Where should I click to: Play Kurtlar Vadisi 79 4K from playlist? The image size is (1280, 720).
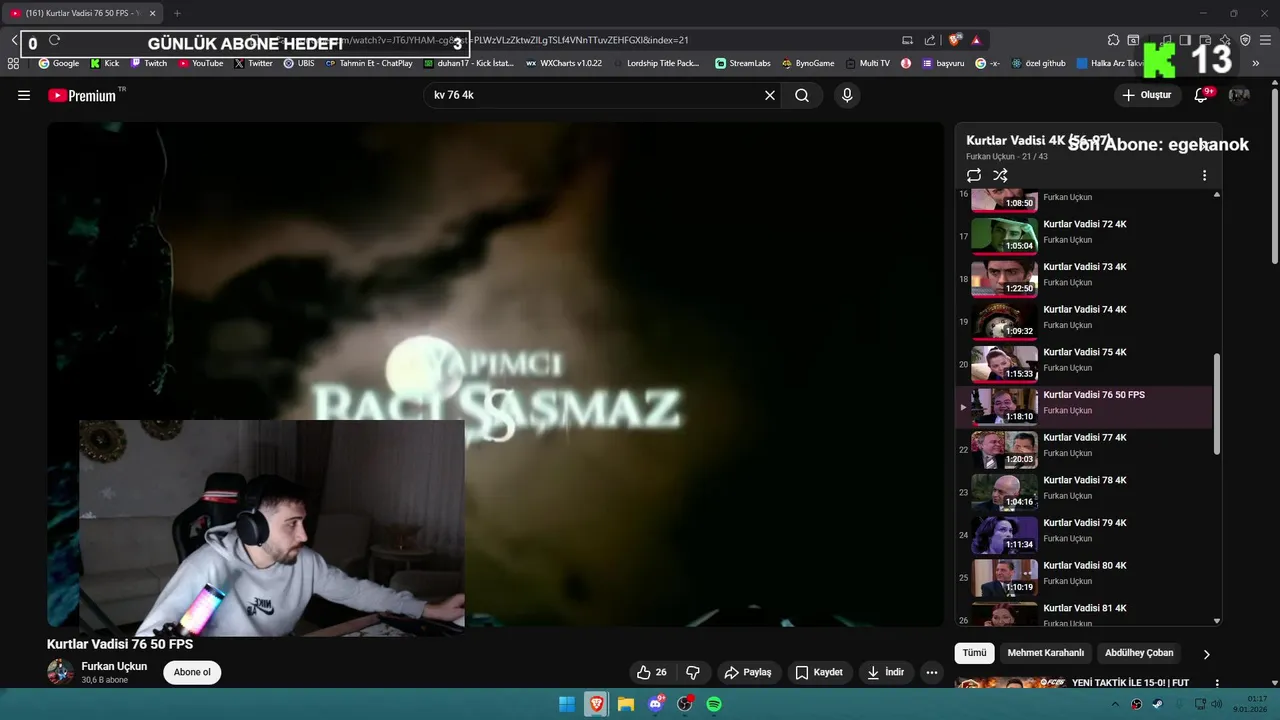[x=1085, y=535]
